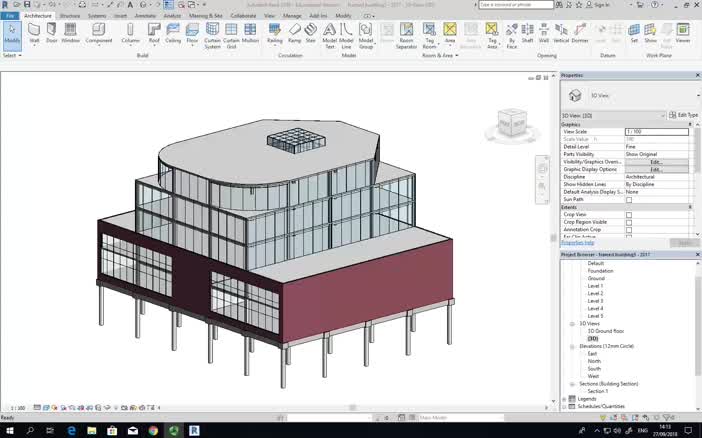
Task: Enable the Sun Path checkbox
Action: coord(629,199)
